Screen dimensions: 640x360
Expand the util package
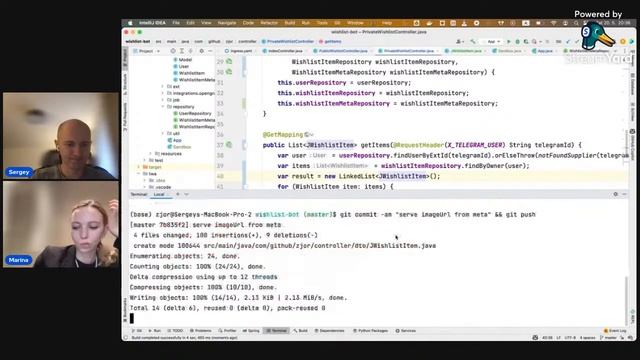[162, 133]
